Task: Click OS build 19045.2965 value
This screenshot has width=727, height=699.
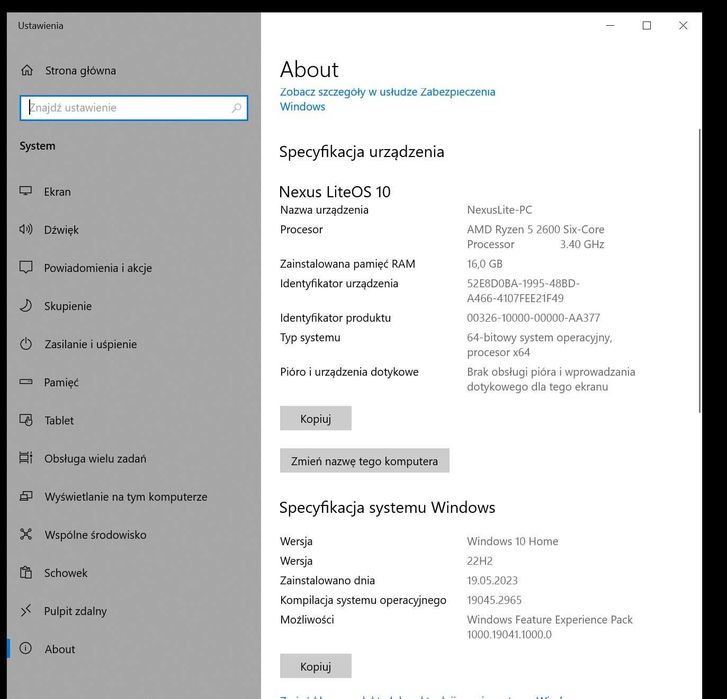Action: tap(494, 600)
